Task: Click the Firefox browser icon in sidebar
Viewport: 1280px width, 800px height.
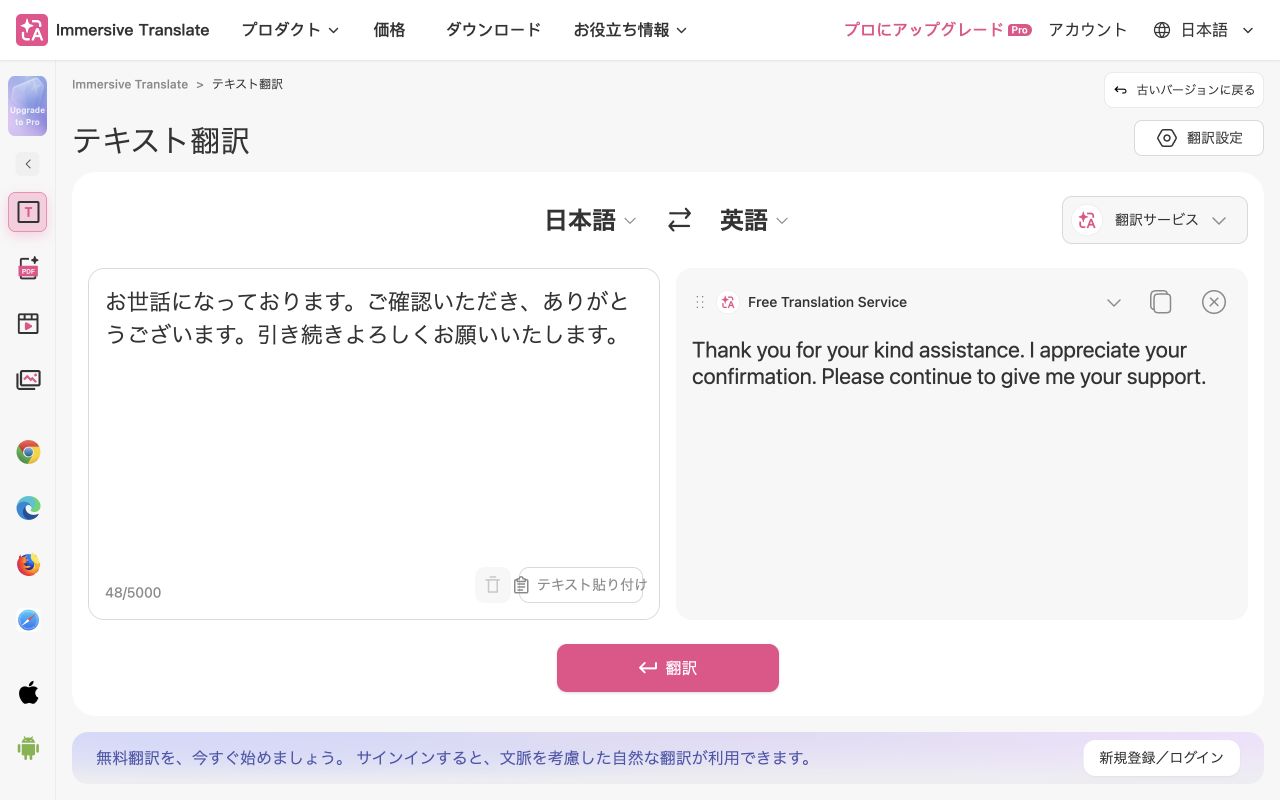Action: [28, 565]
